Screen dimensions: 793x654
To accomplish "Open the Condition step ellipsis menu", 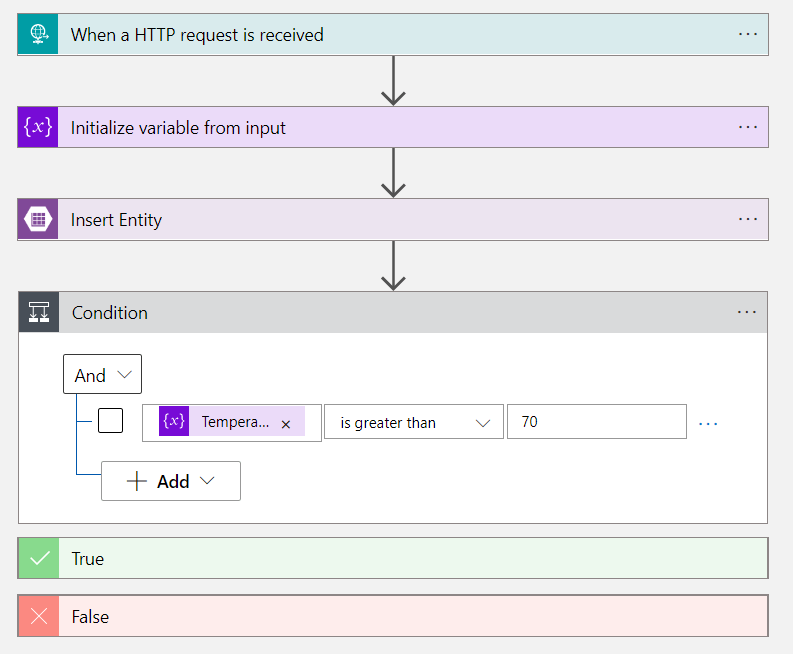I will [x=747, y=312].
